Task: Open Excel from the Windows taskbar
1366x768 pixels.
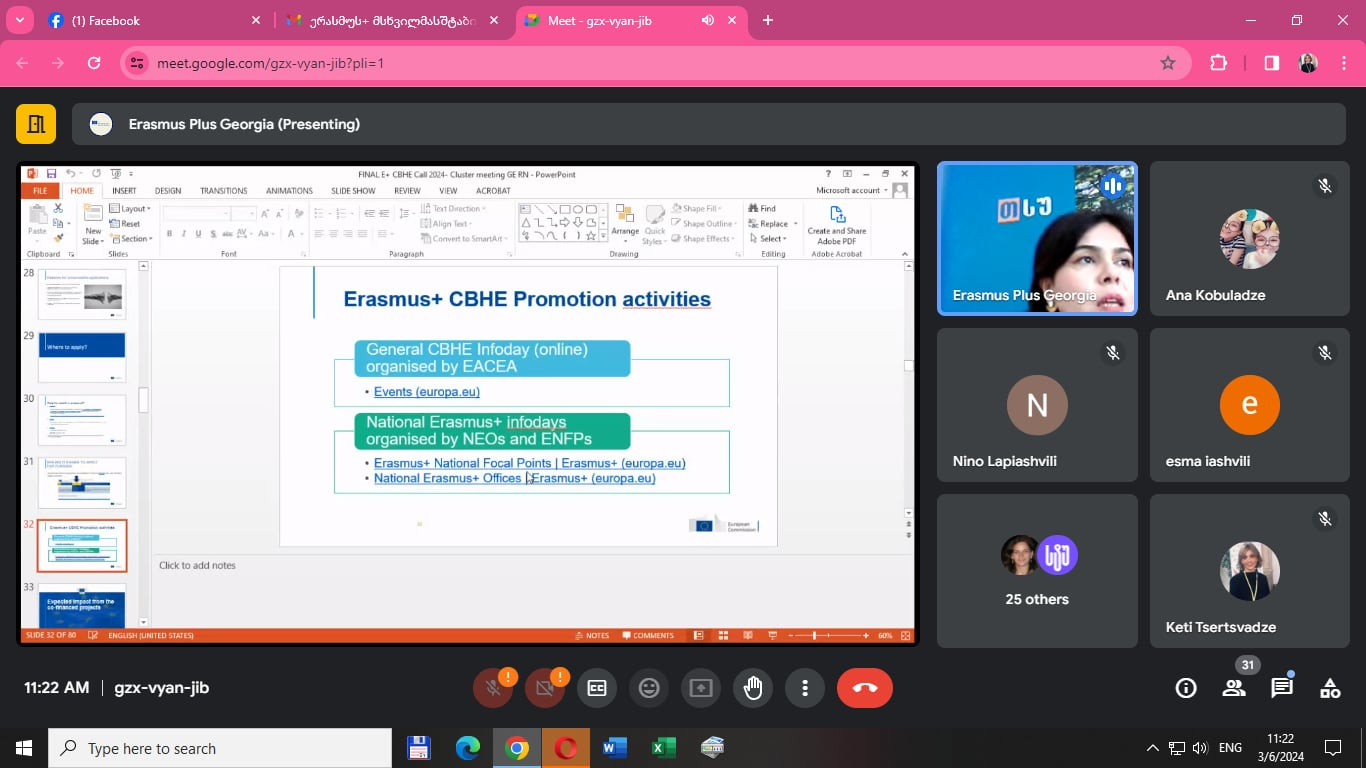Action: click(663, 747)
